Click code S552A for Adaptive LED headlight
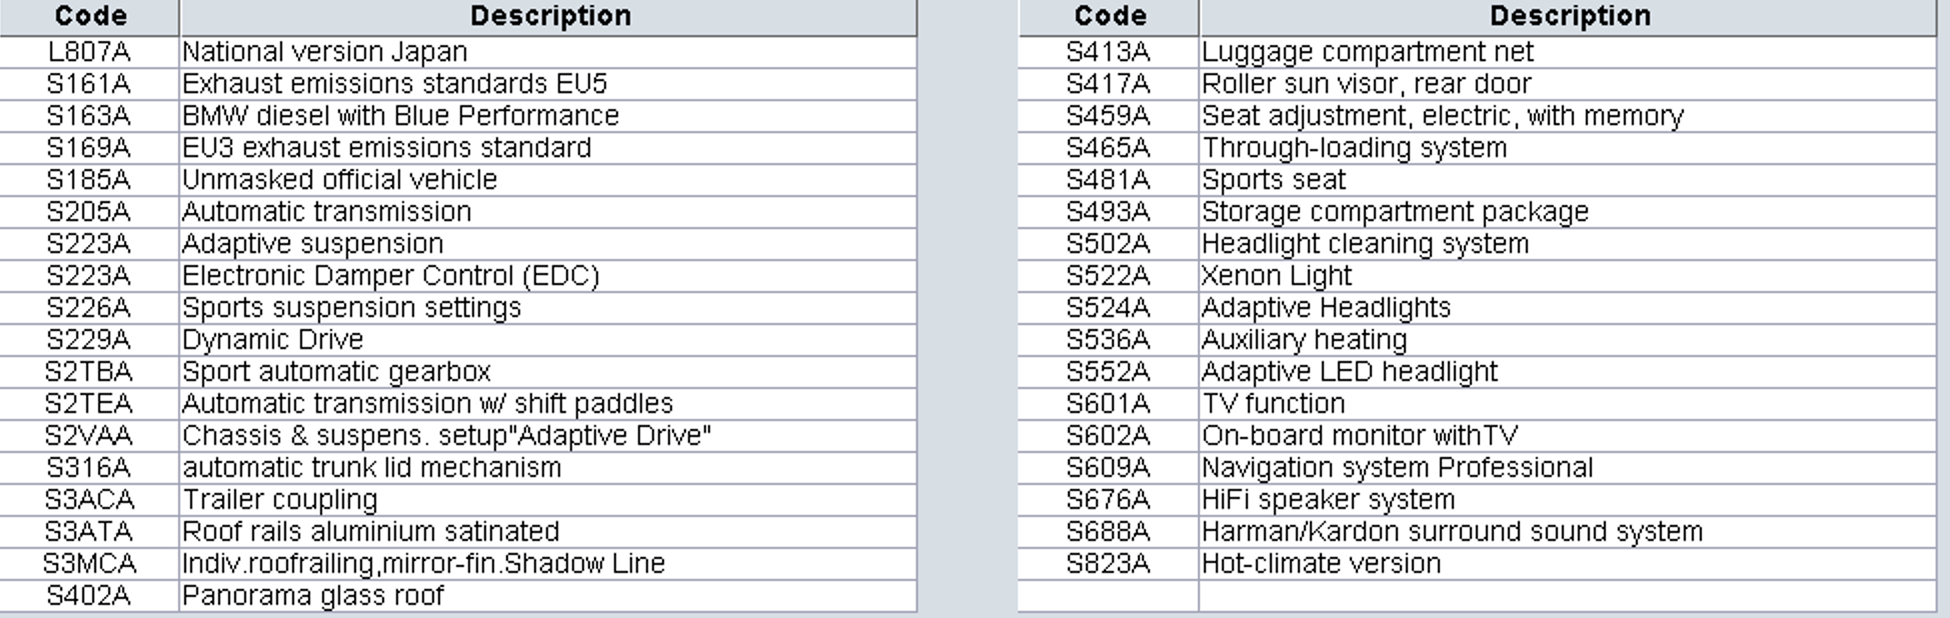The width and height of the screenshot is (1950, 618). pos(1108,372)
